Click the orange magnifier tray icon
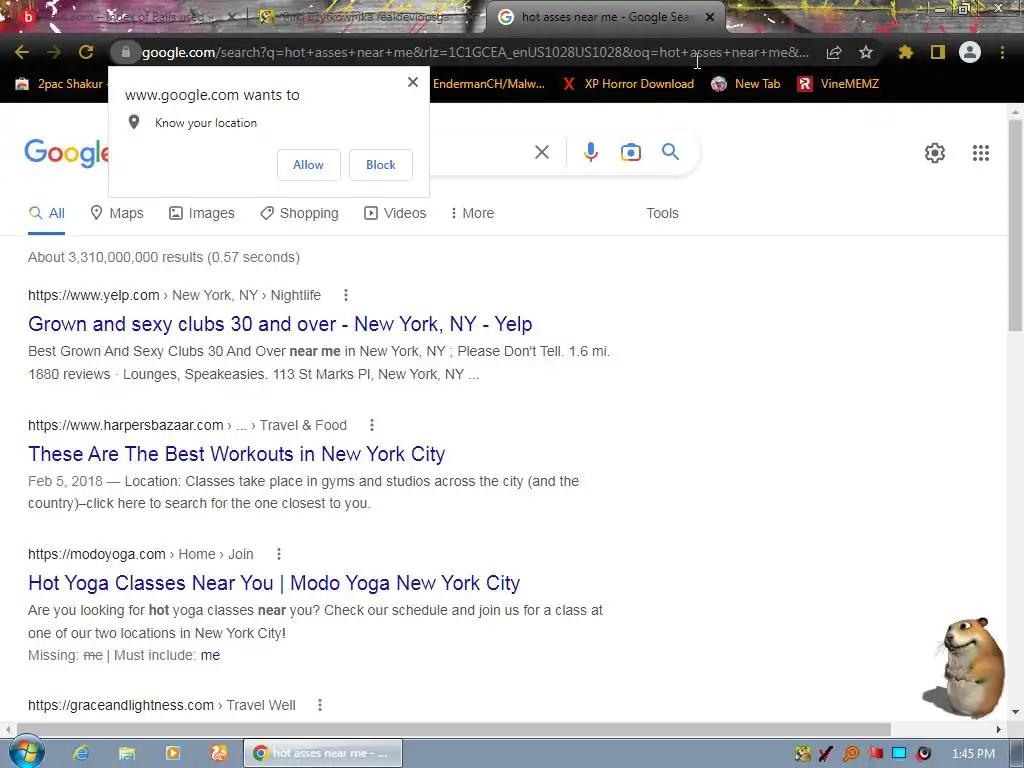The image size is (1024, 768). click(x=850, y=754)
